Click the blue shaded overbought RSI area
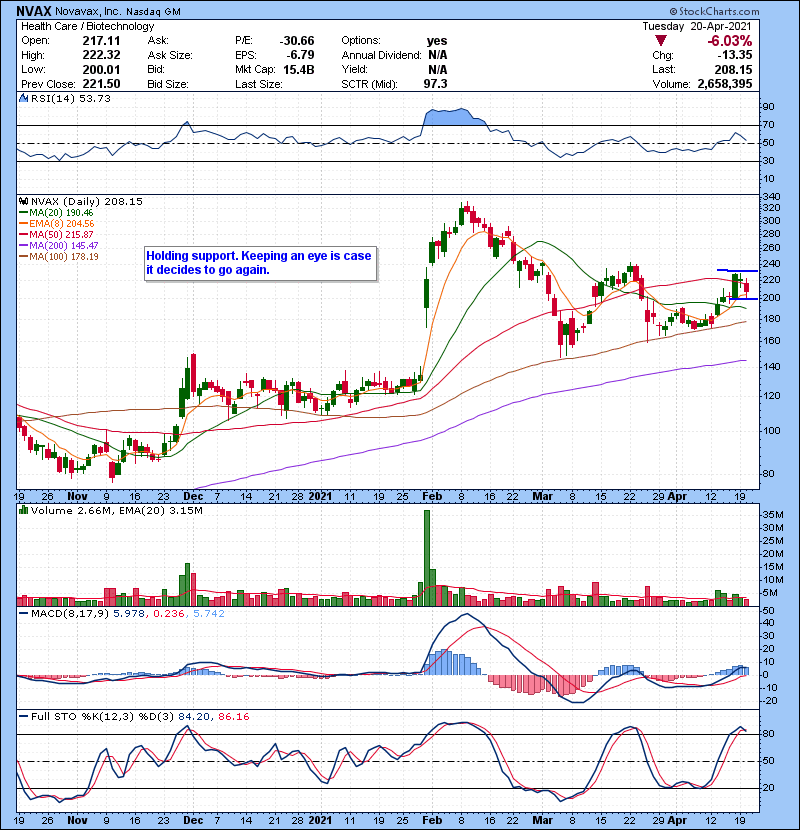 click(x=454, y=117)
